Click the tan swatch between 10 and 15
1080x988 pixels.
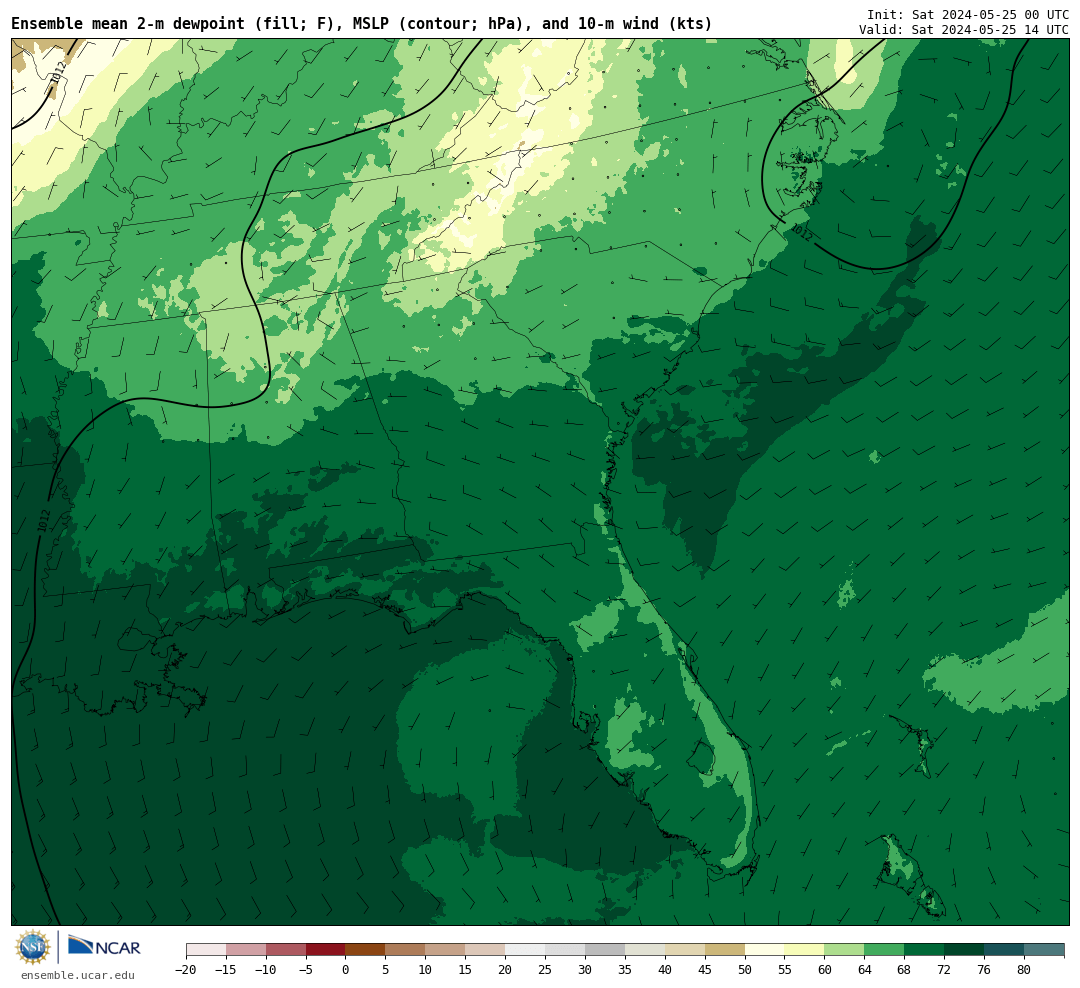click(x=446, y=950)
